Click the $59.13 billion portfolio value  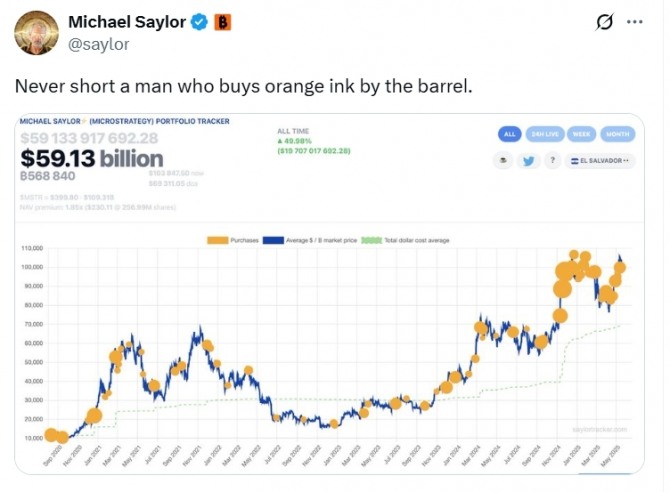[x=92, y=159]
